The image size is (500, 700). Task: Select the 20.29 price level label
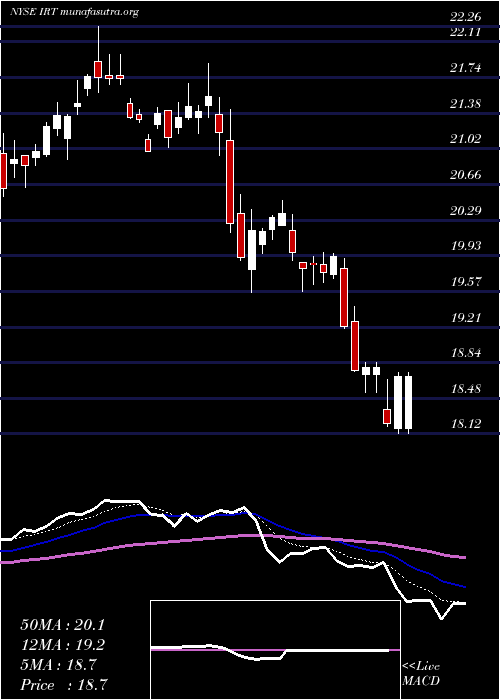coord(465,210)
